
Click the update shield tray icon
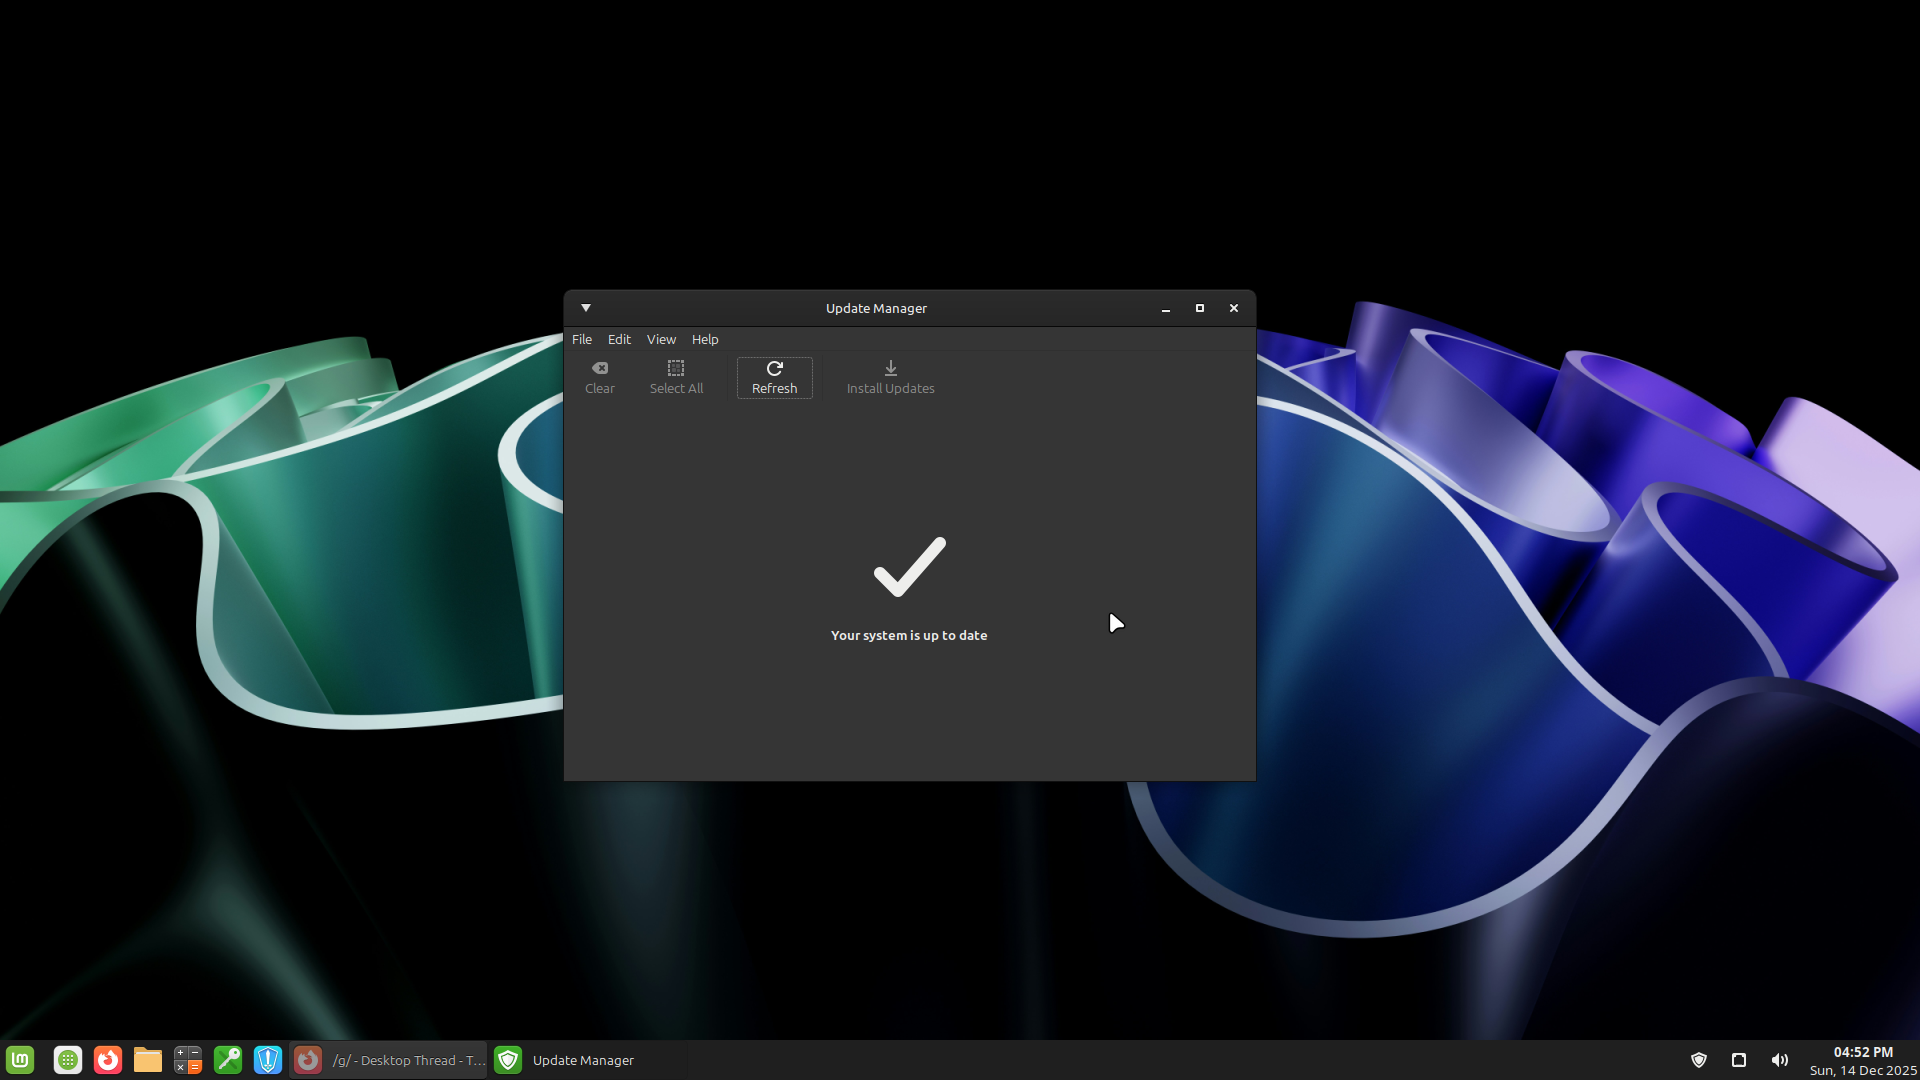tap(1699, 1060)
